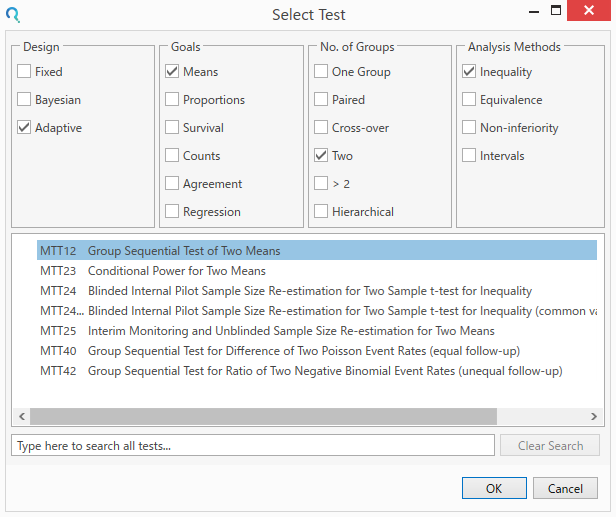Enable the Regression goal checkbox
The height and width of the screenshot is (517, 616).
coord(173,212)
